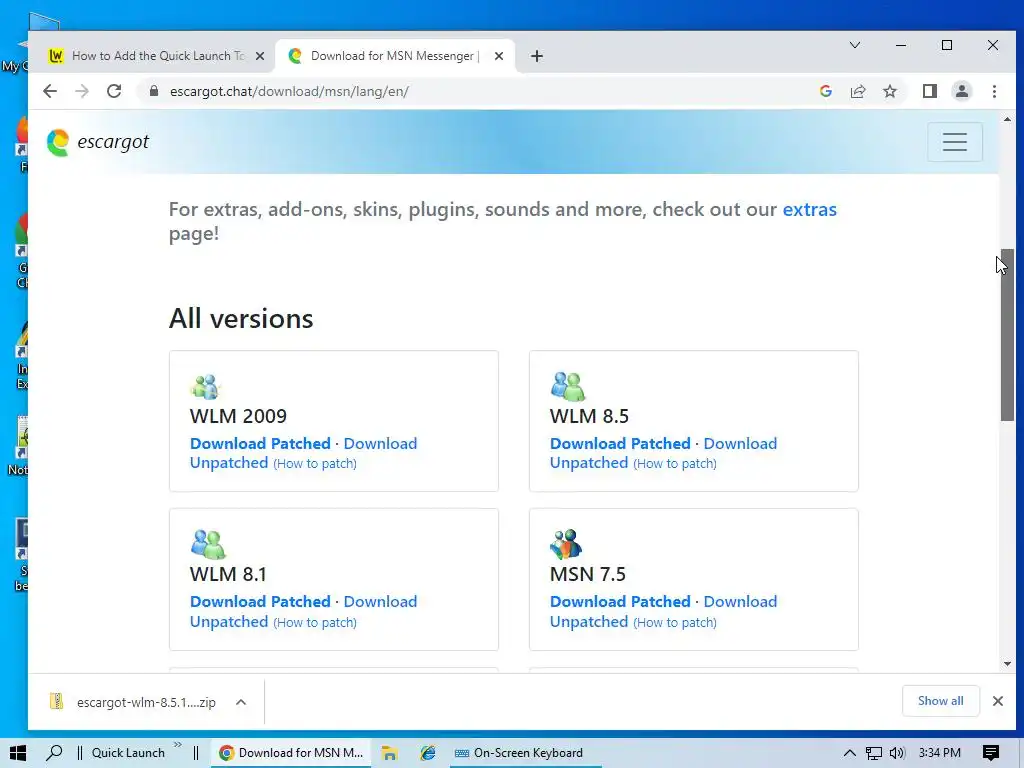Click the browser forward arrow

(82, 91)
